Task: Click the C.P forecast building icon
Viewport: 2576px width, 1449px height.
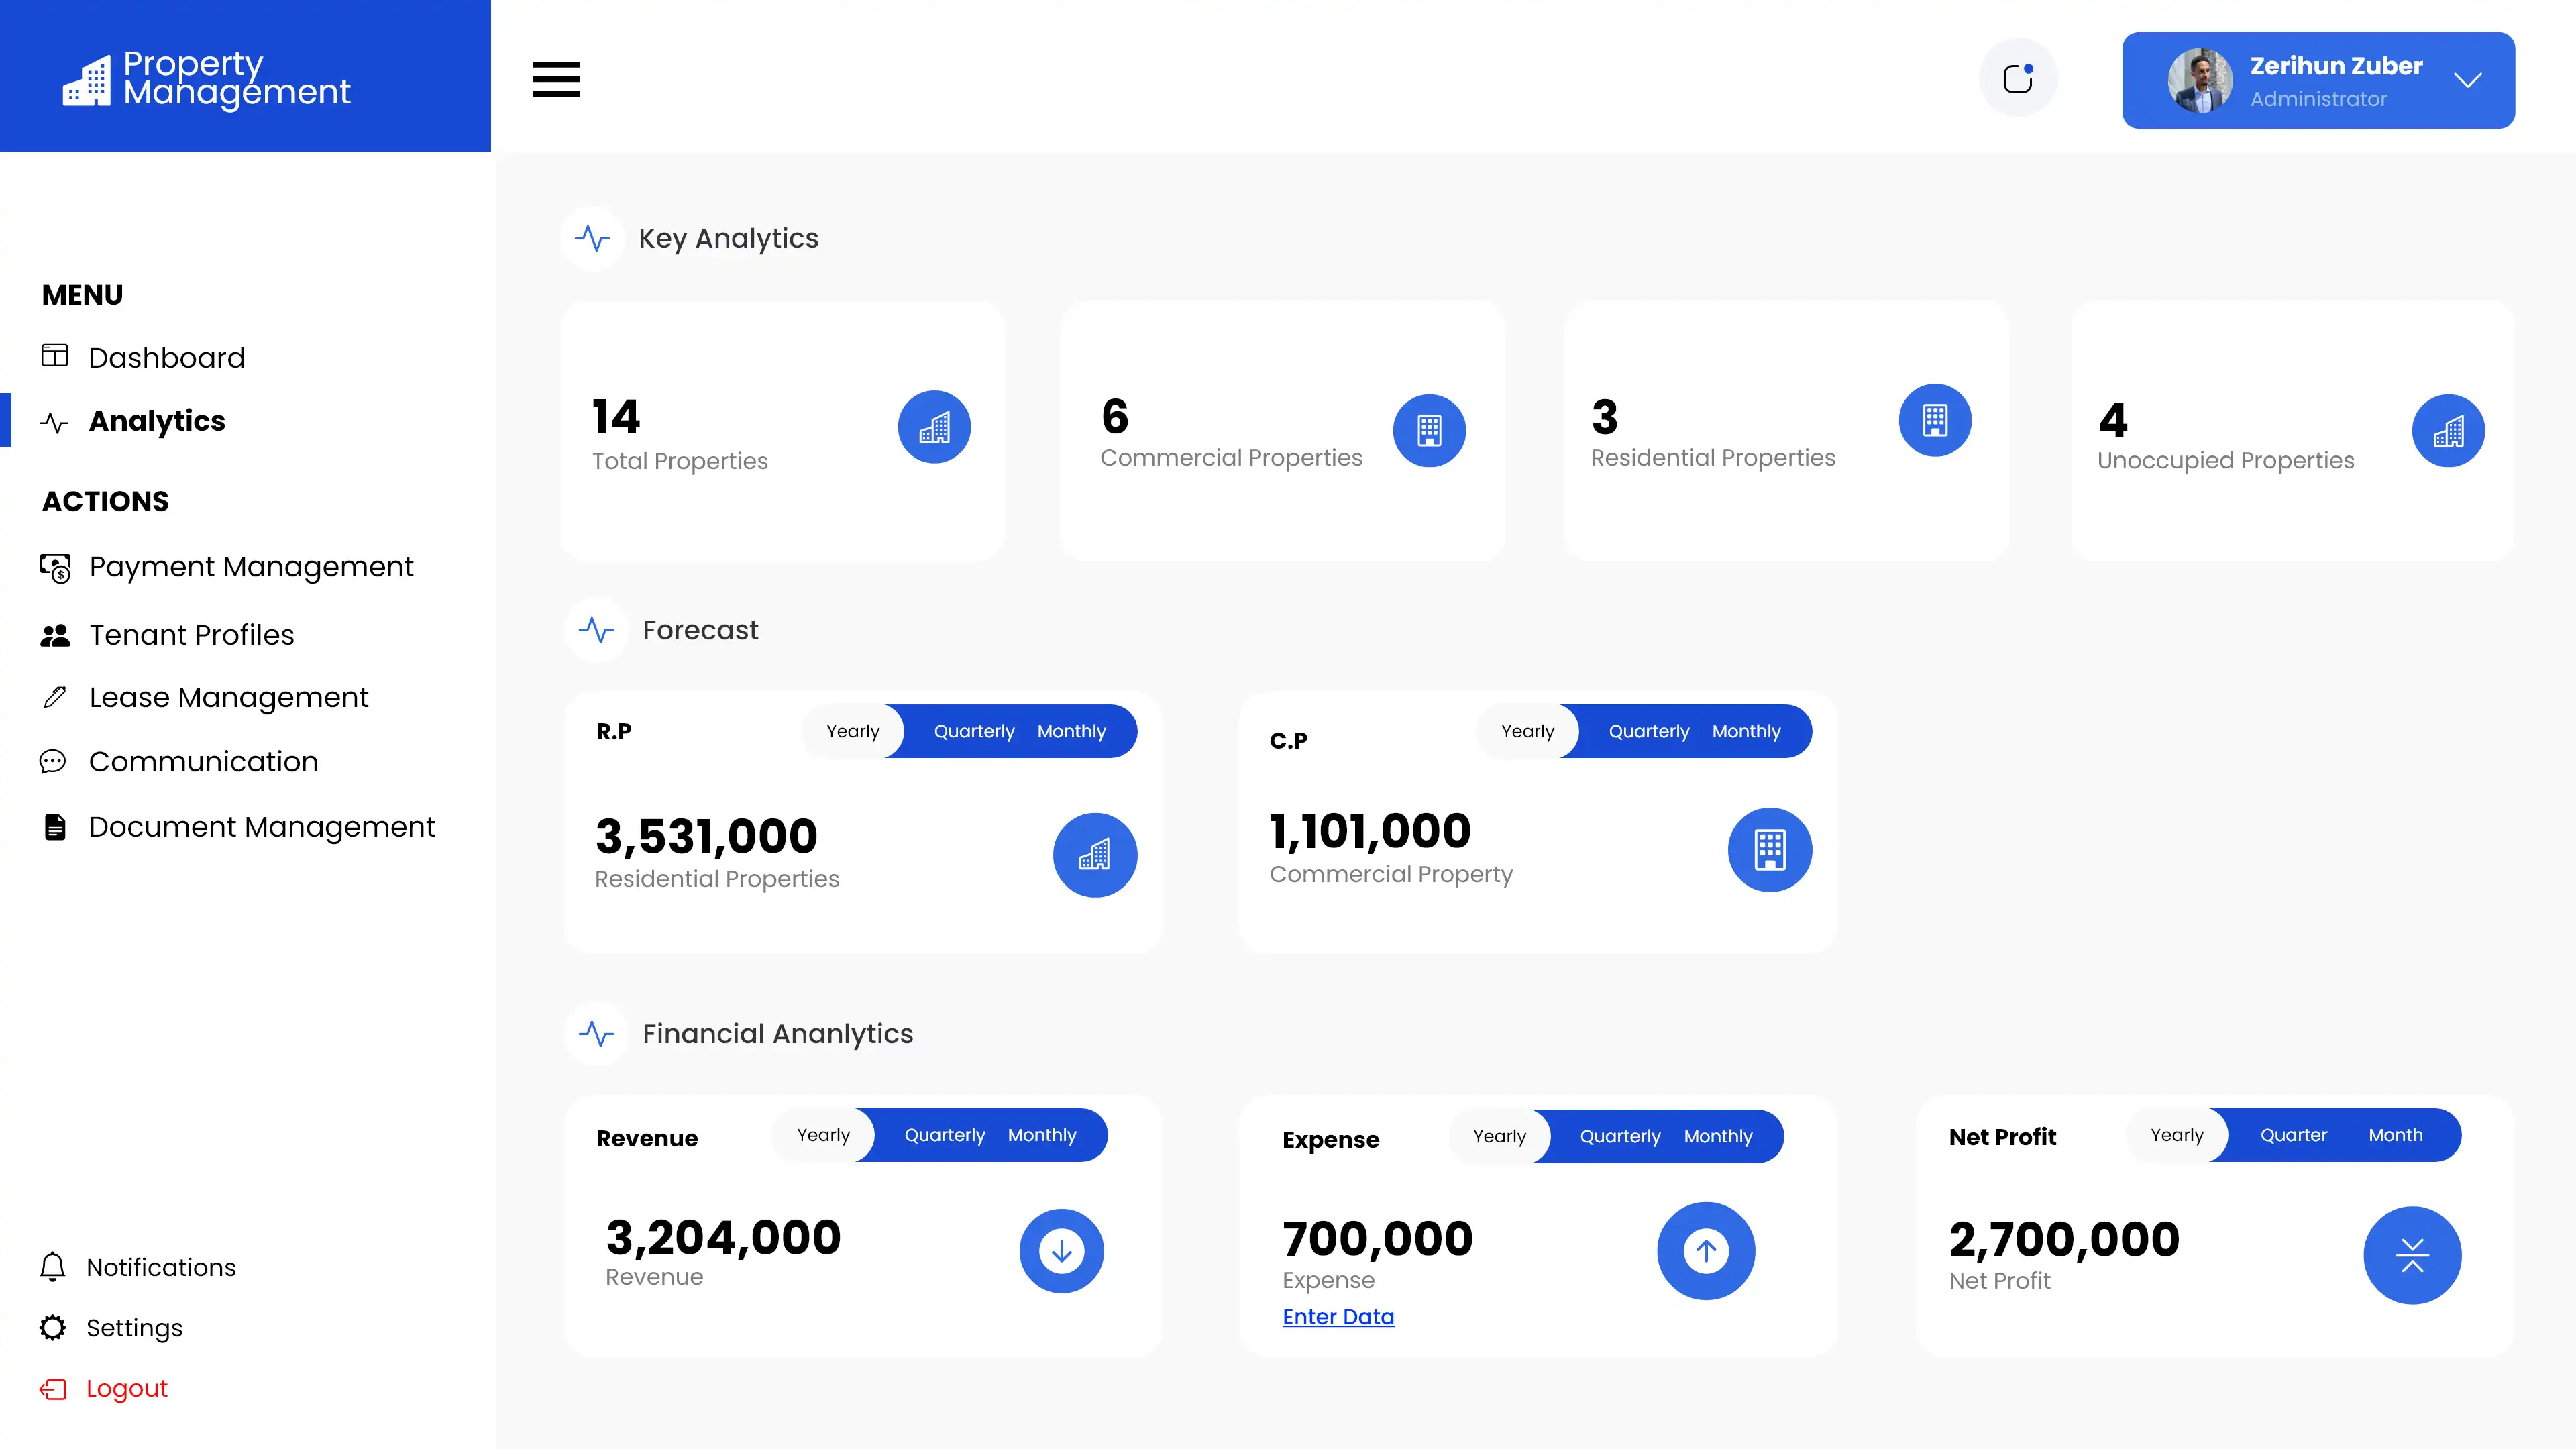Action: [x=1769, y=849]
